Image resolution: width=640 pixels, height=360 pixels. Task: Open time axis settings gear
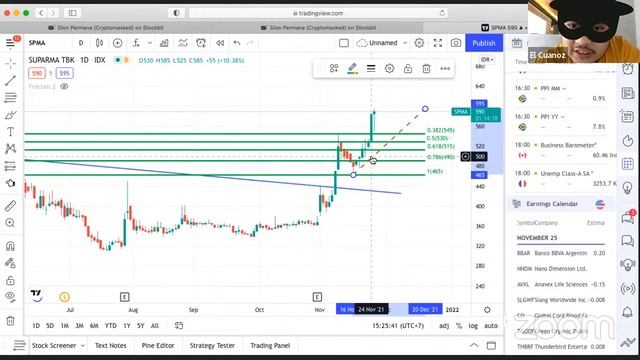pyautogui.click(x=487, y=310)
